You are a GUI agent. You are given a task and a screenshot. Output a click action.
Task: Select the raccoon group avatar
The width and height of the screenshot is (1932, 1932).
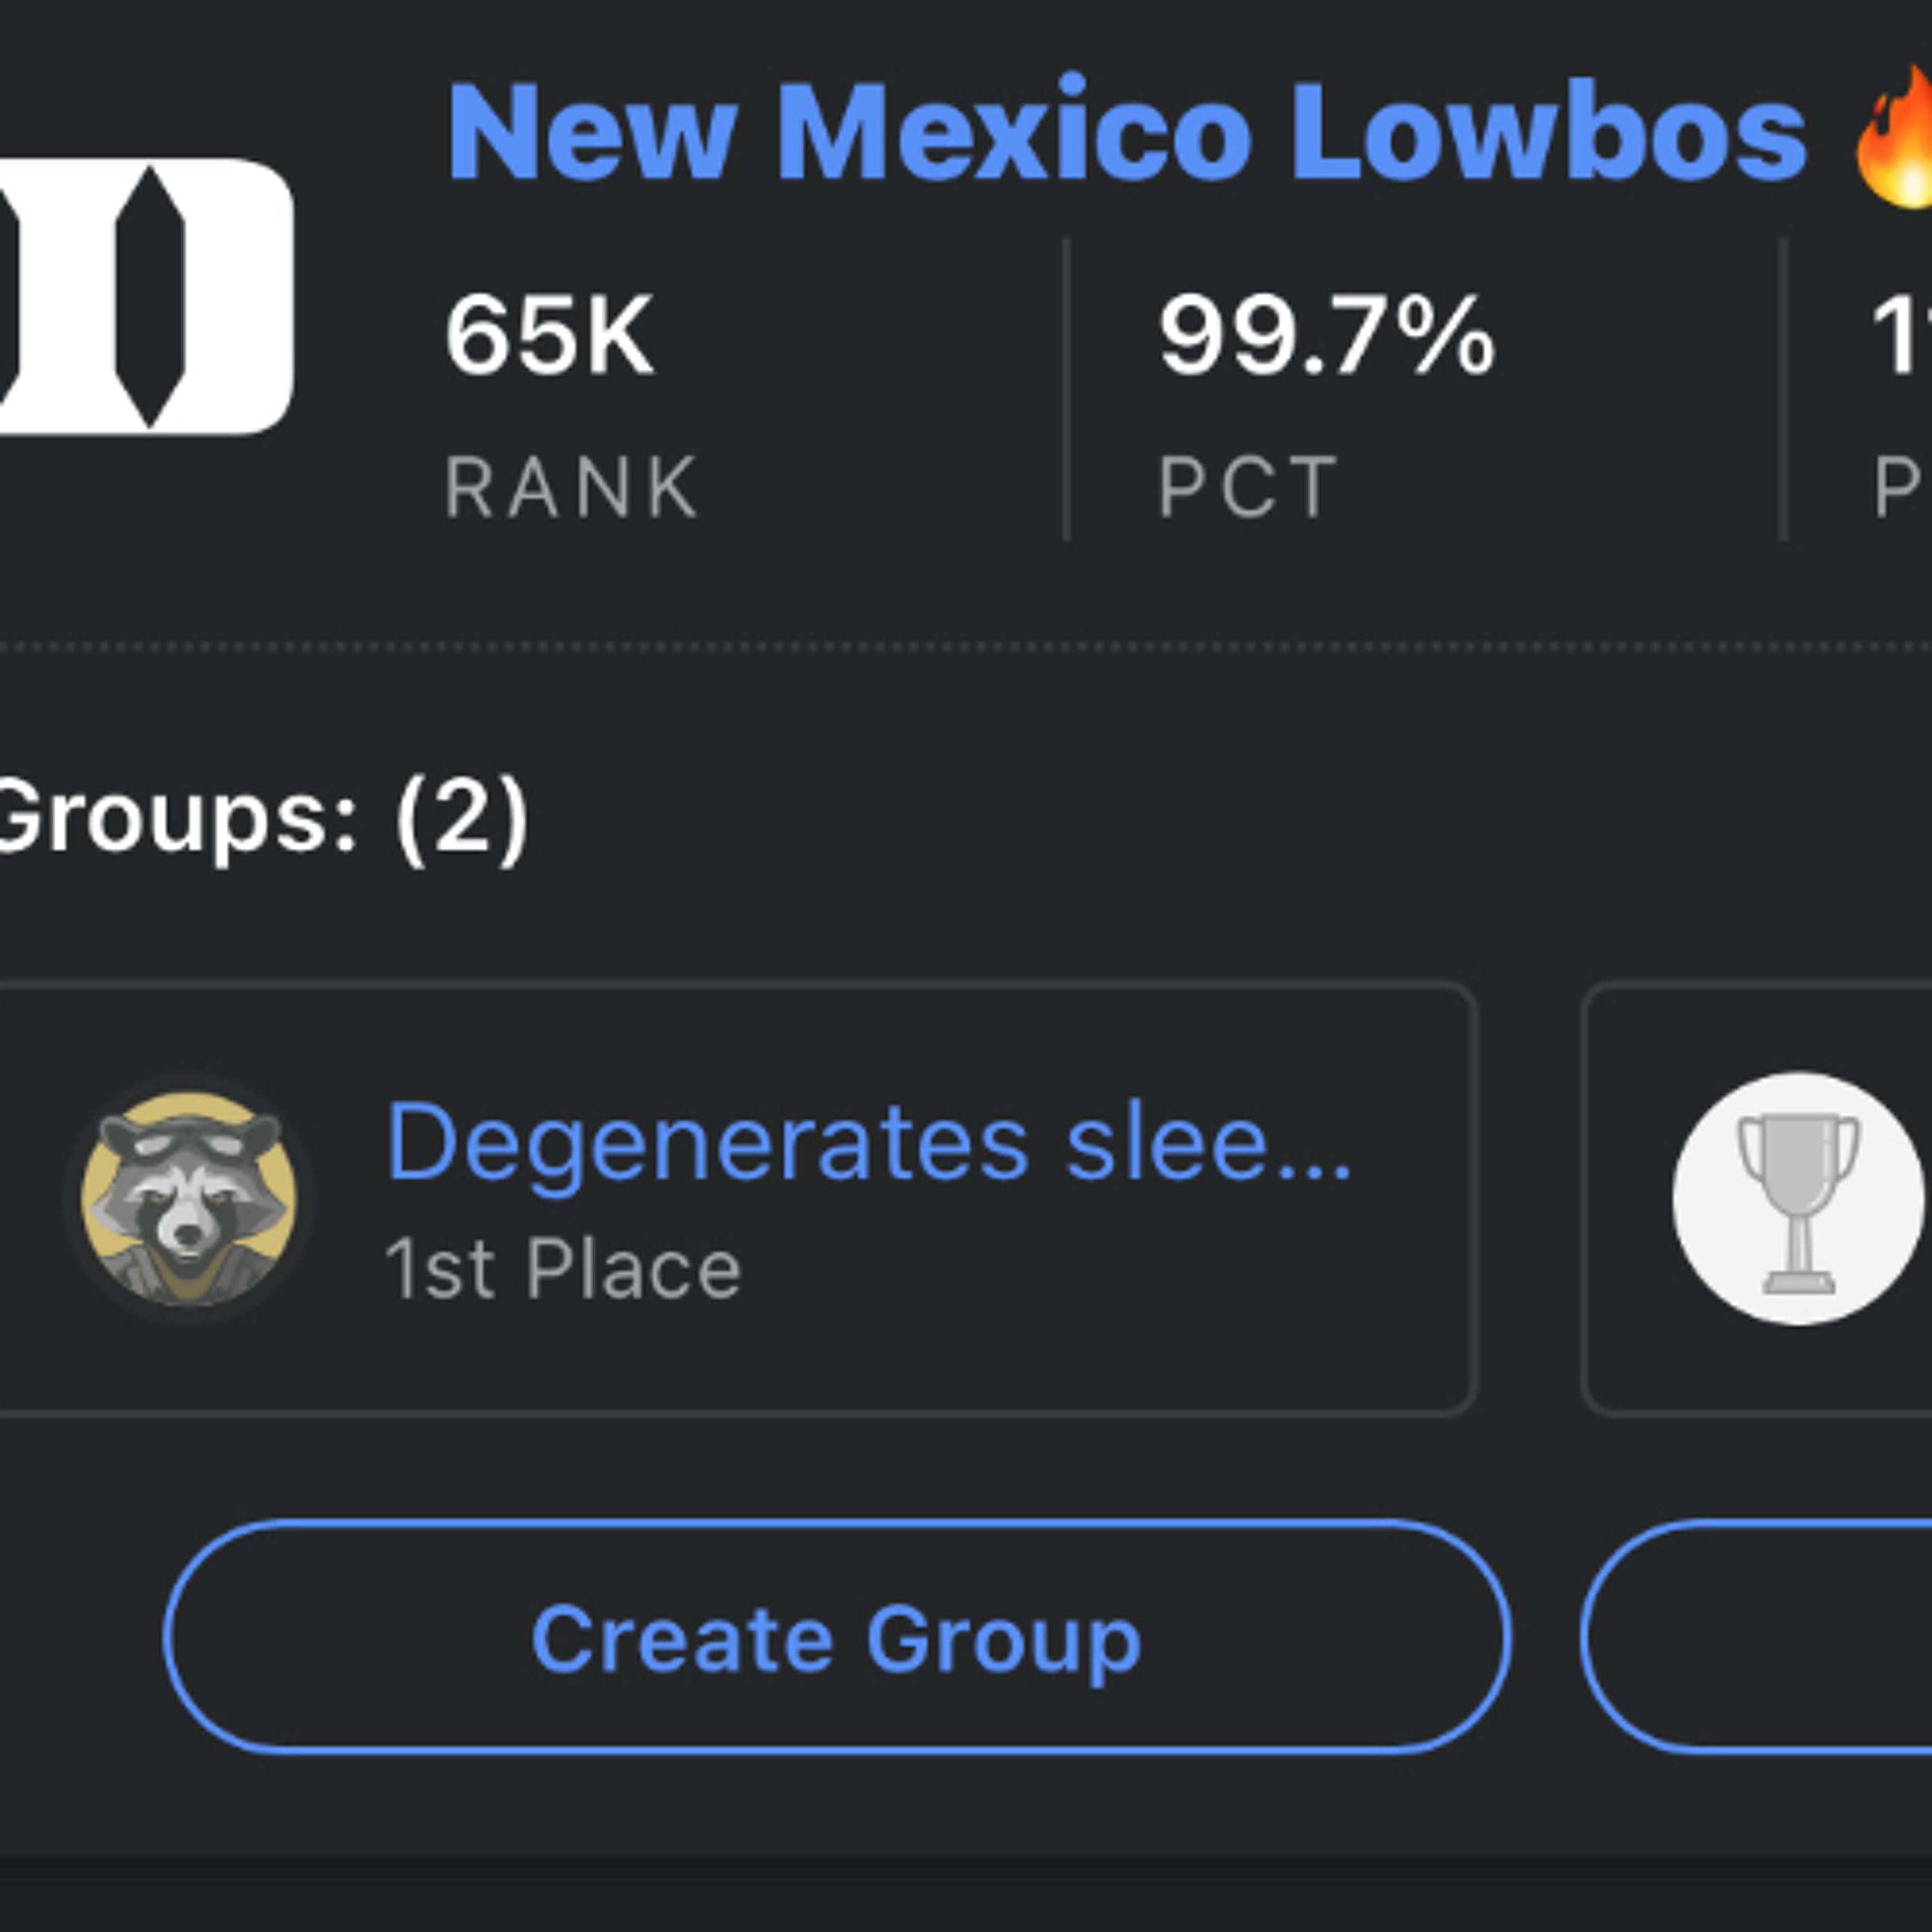188,1198
